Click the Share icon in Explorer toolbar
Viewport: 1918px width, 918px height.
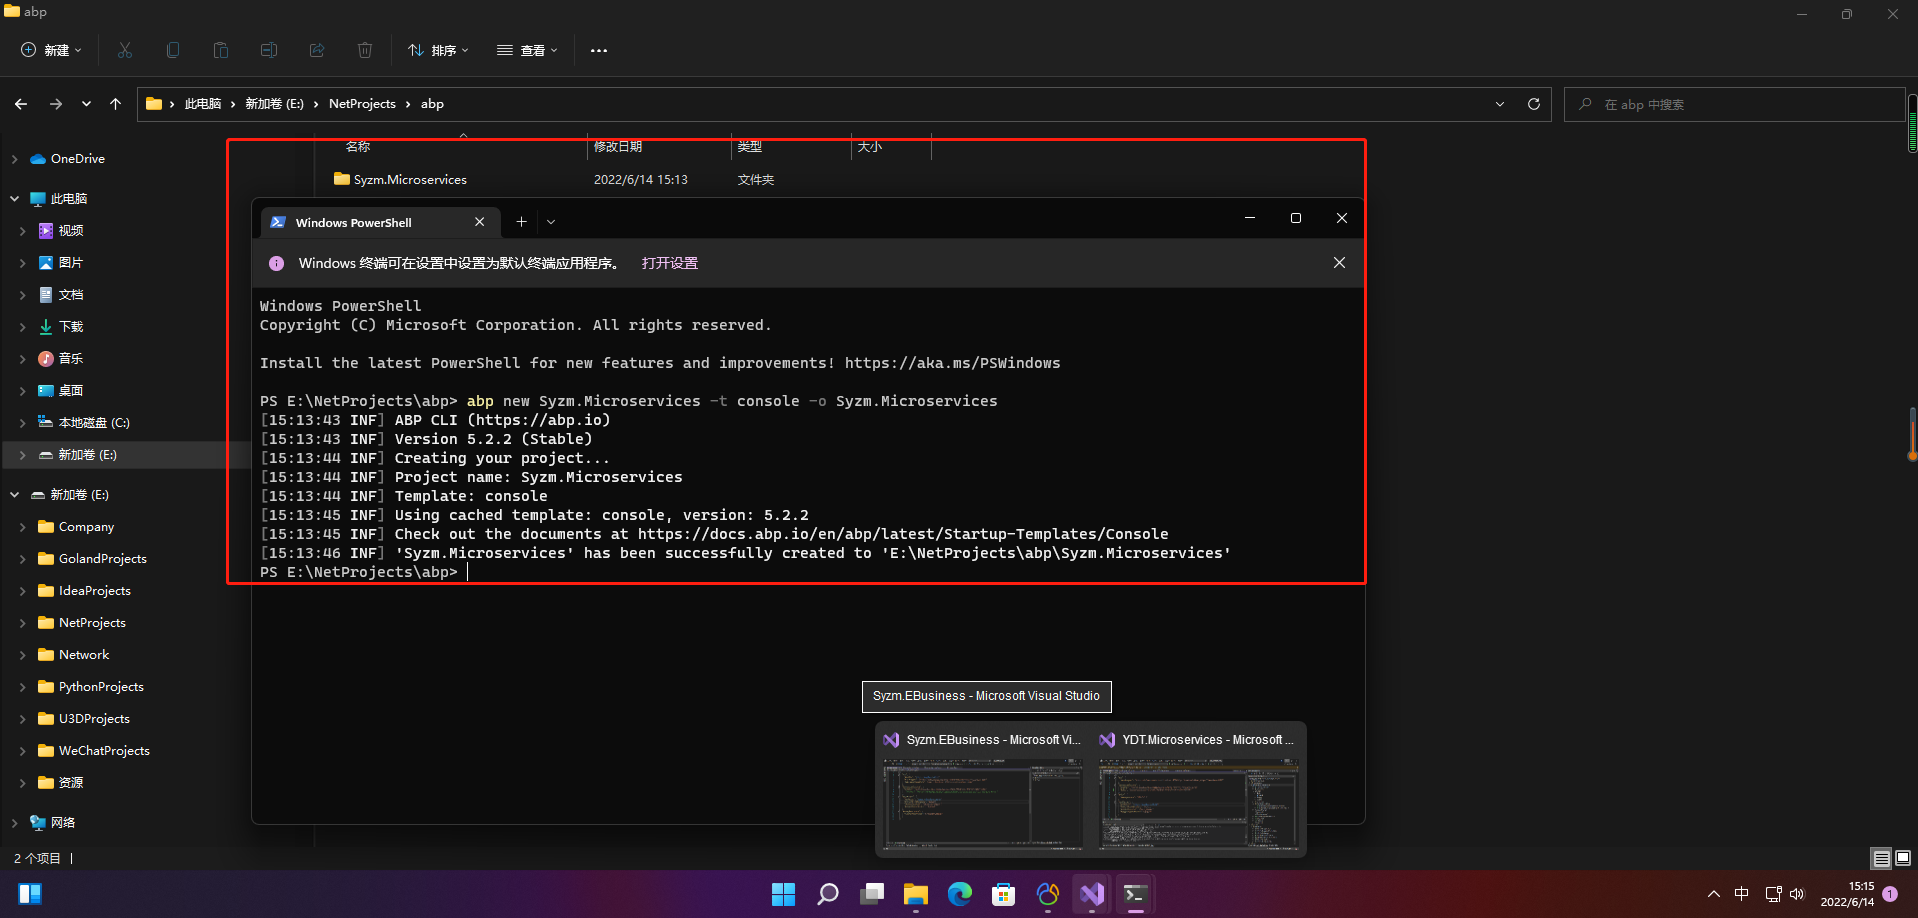click(317, 50)
